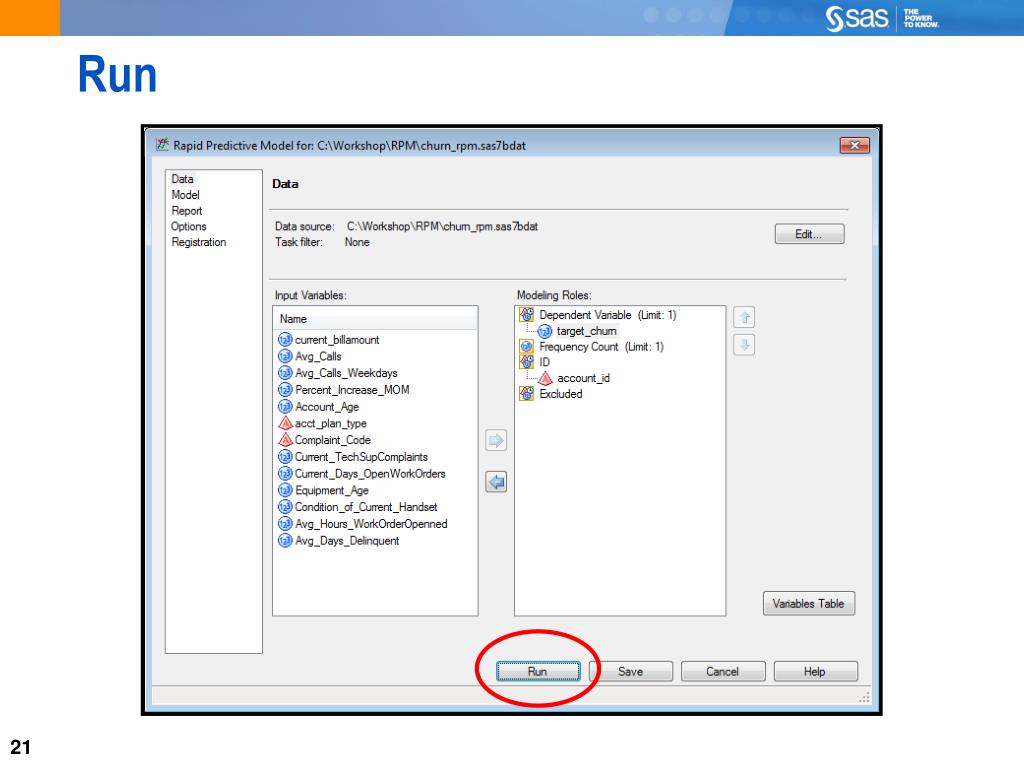The width and height of the screenshot is (1024, 768).
Task: Click Excluded role icon
Action: [x=526, y=393]
